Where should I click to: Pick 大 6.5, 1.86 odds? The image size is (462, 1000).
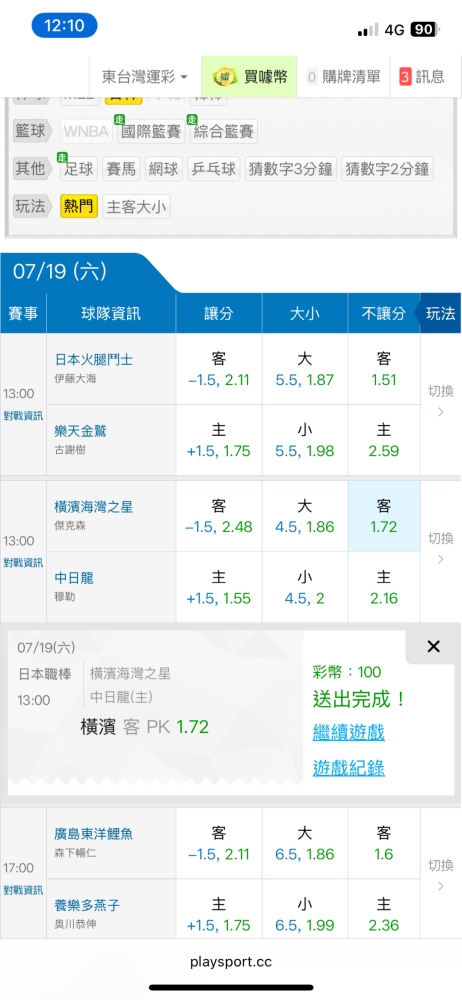305,843
